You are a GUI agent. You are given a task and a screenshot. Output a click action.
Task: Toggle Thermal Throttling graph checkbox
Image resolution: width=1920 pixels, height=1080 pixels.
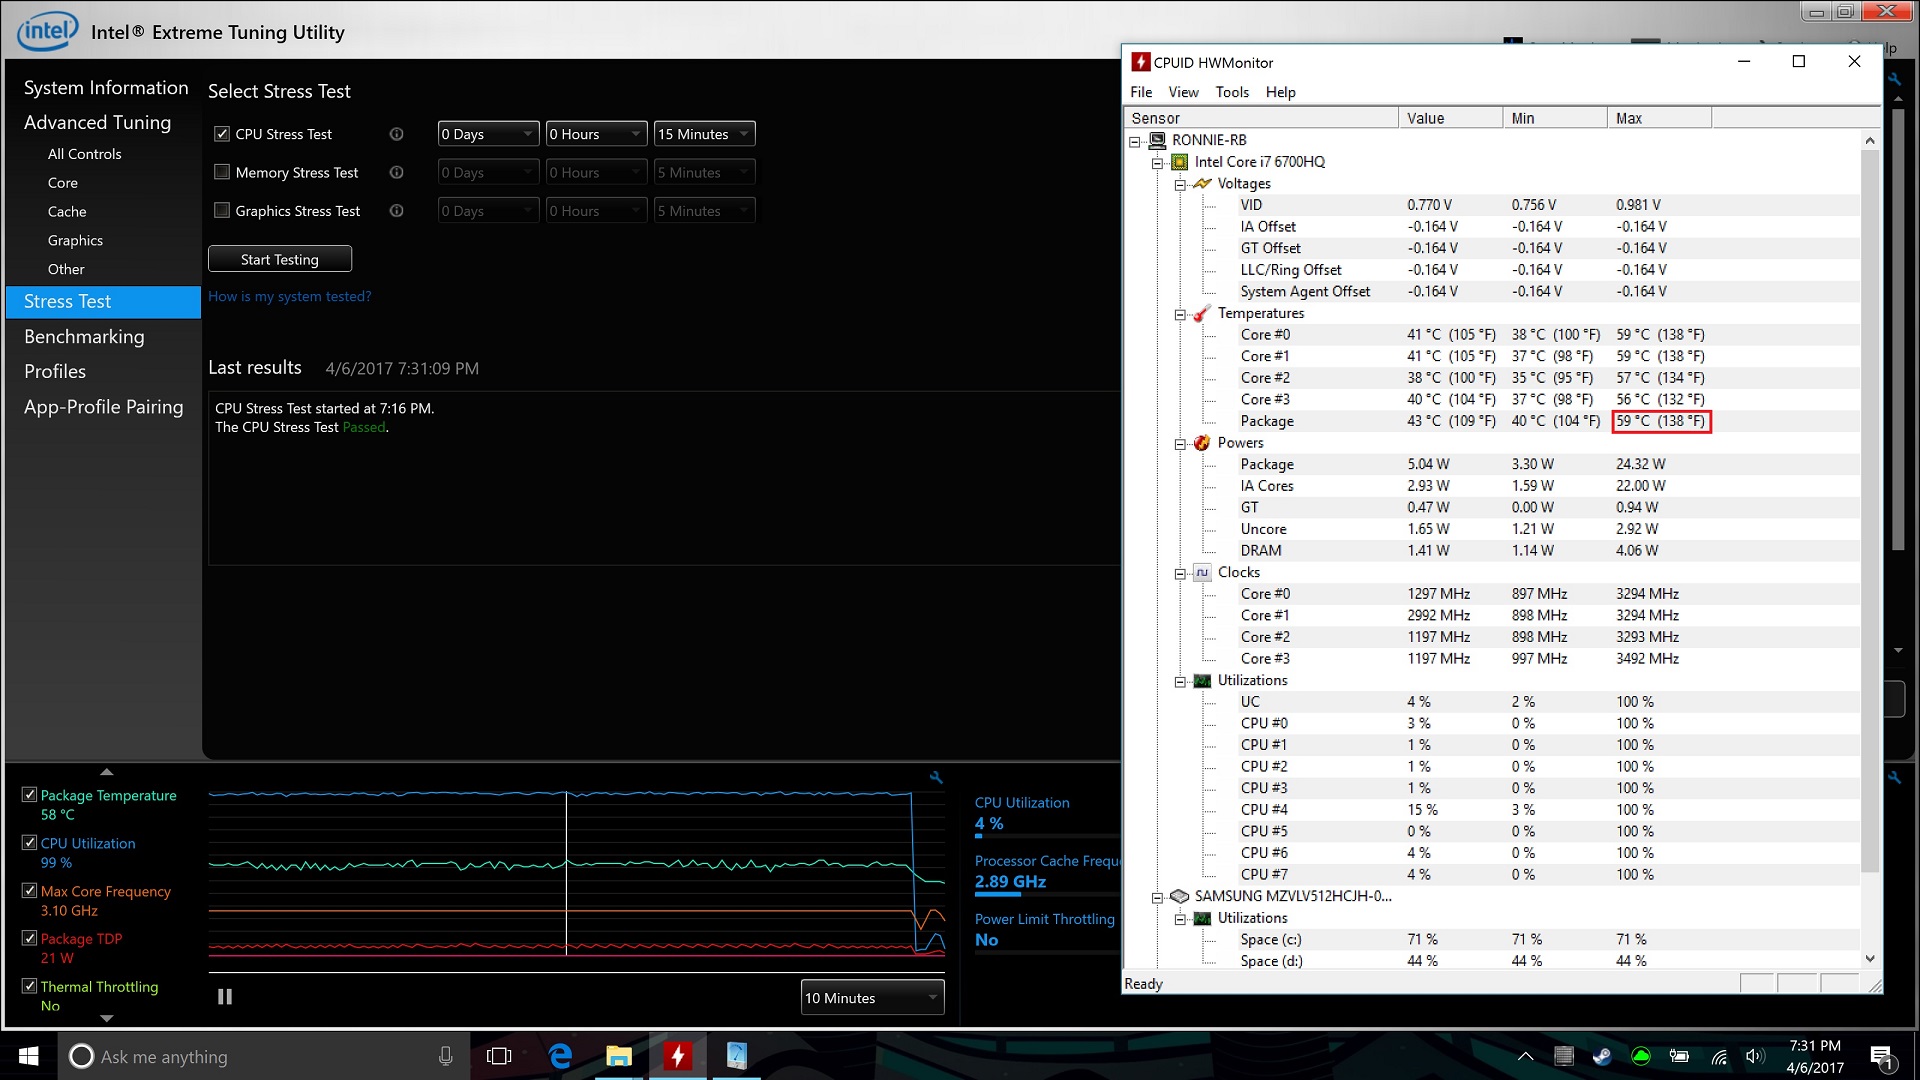[29, 986]
